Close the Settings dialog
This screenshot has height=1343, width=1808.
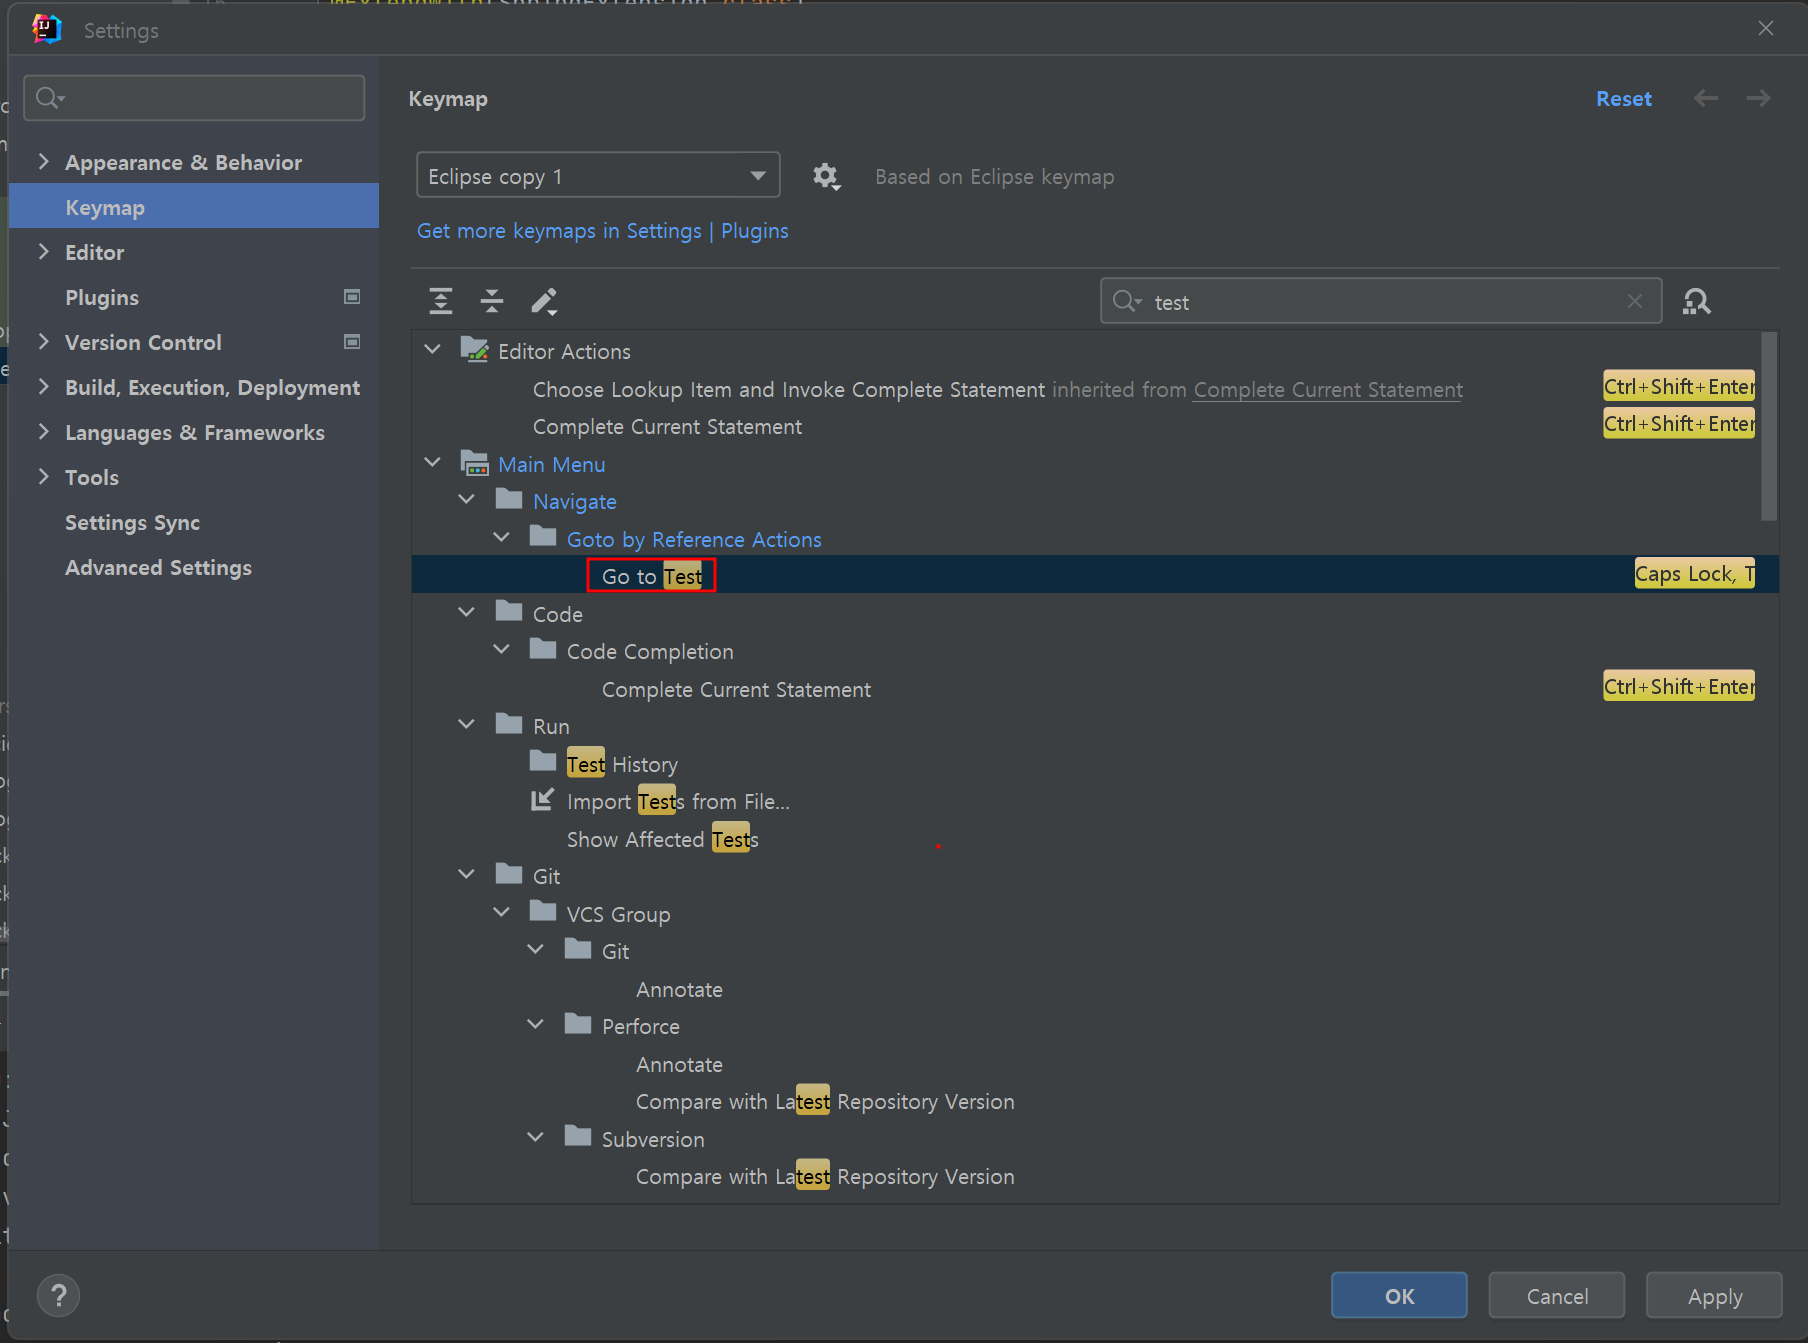click(1766, 28)
